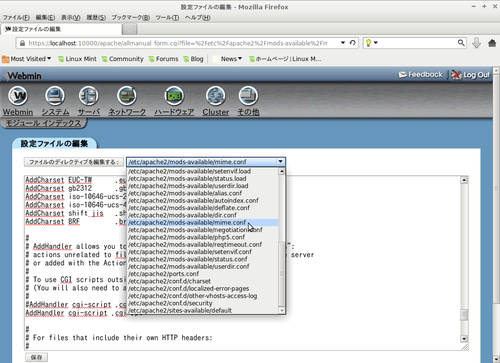Open the ファイル(F) menu
The width and height of the screenshot is (500, 363).
point(16,17)
